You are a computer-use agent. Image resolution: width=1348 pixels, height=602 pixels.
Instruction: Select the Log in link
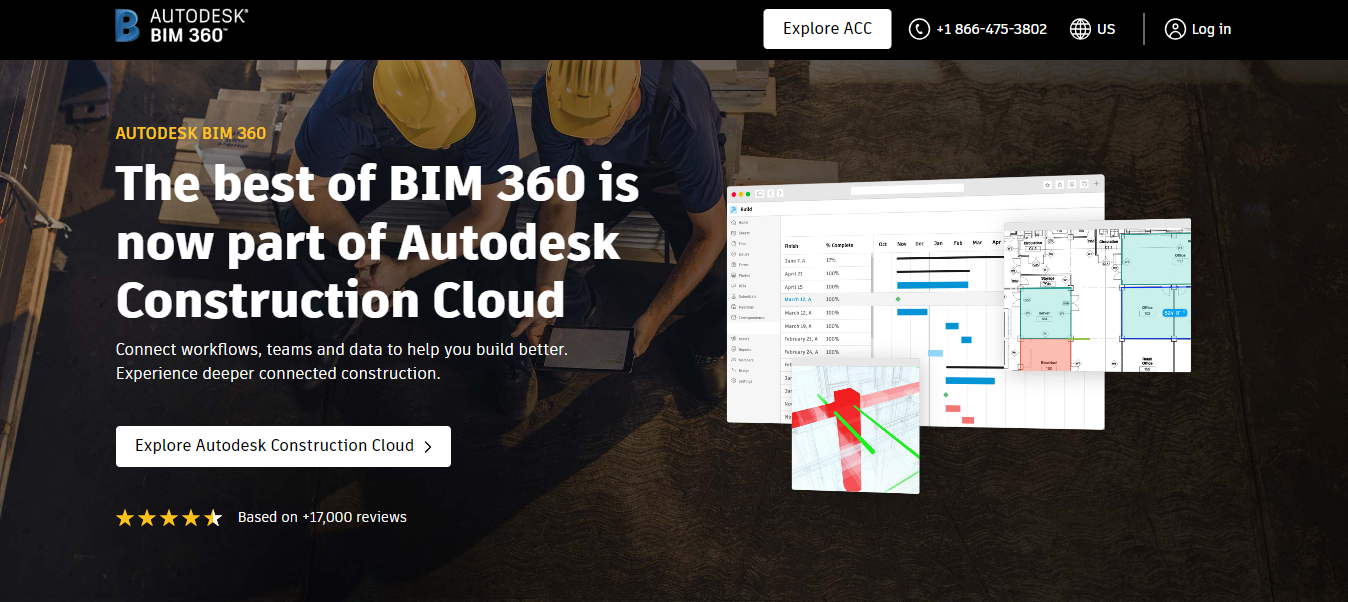click(x=1211, y=29)
